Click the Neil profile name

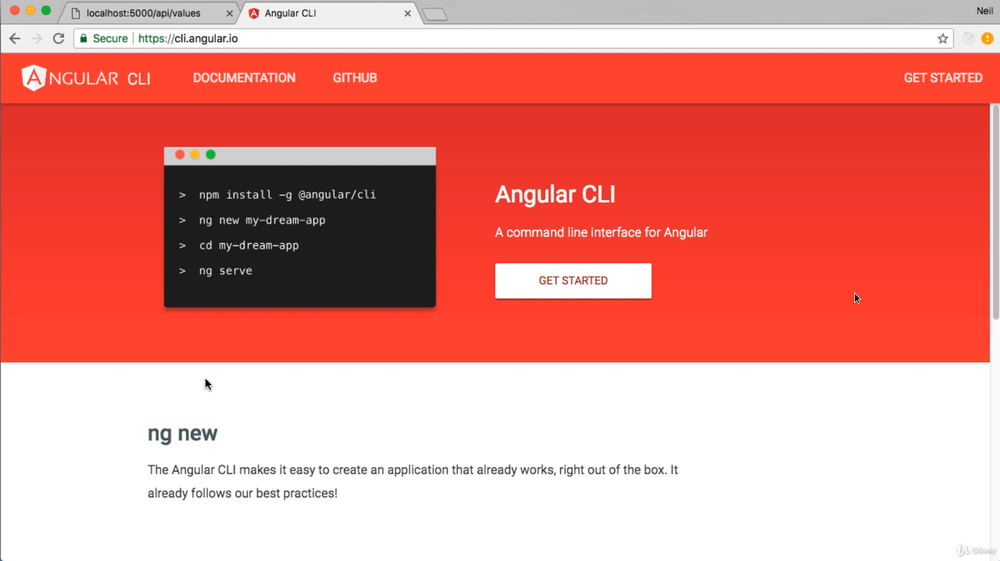tap(984, 11)
